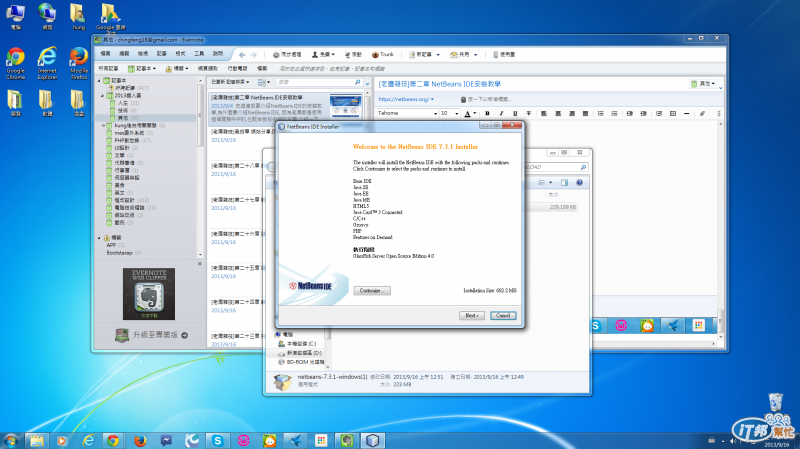Open the Tools menu in Evernote menu bar
Viewport: 800px width, 449px height.
click(x=199, y=54)
